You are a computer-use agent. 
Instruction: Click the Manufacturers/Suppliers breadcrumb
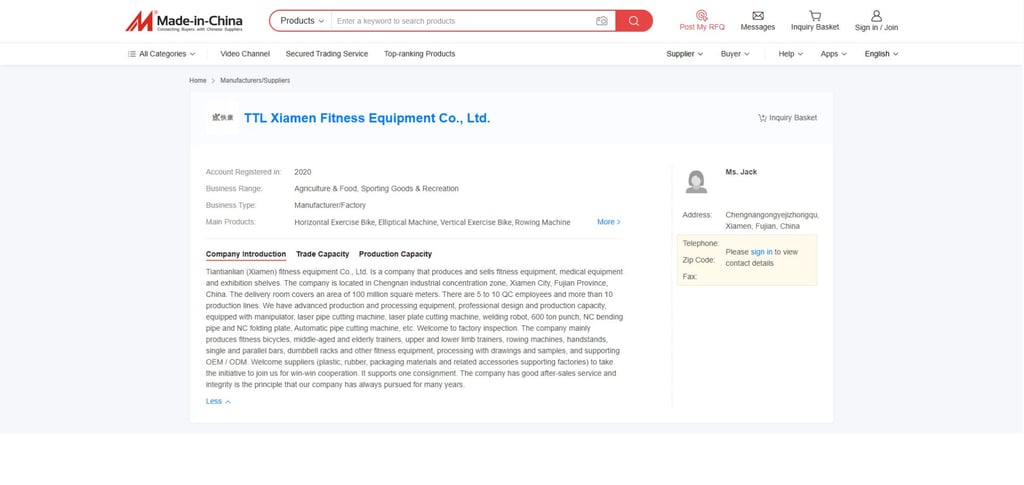click(x=255, y=80)
